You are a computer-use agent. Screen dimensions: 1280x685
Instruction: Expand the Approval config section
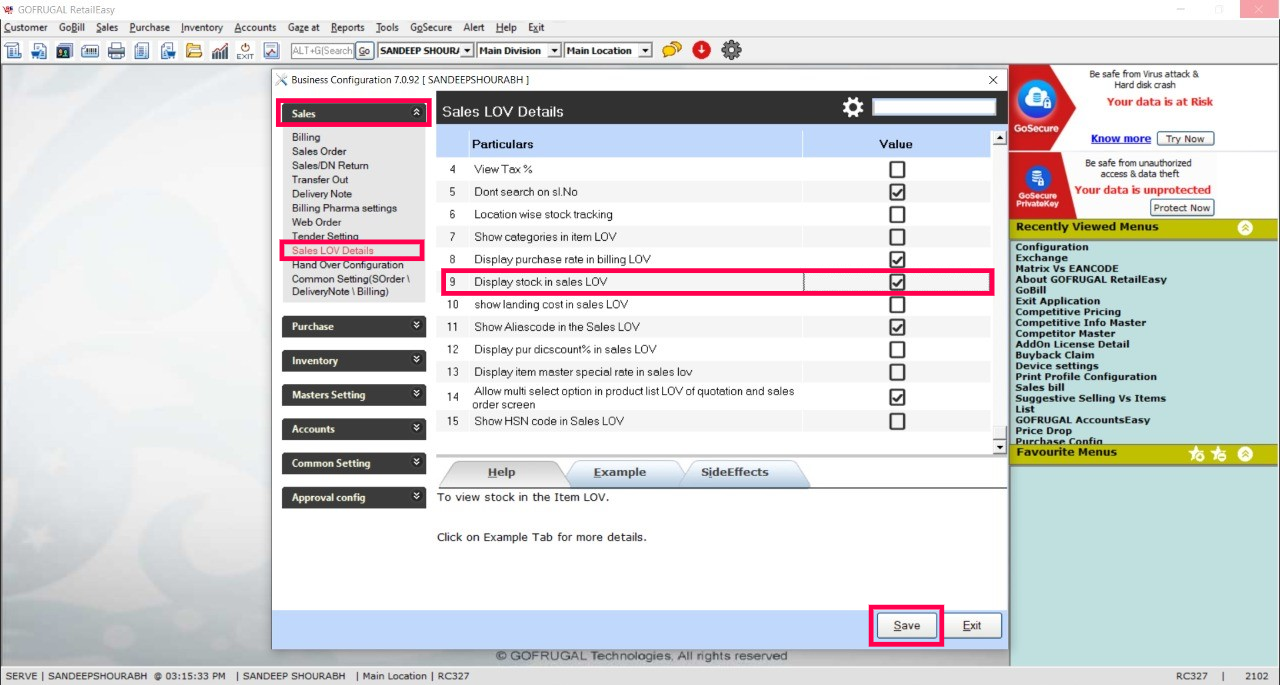pyautogui.click(x=354, y=497)
